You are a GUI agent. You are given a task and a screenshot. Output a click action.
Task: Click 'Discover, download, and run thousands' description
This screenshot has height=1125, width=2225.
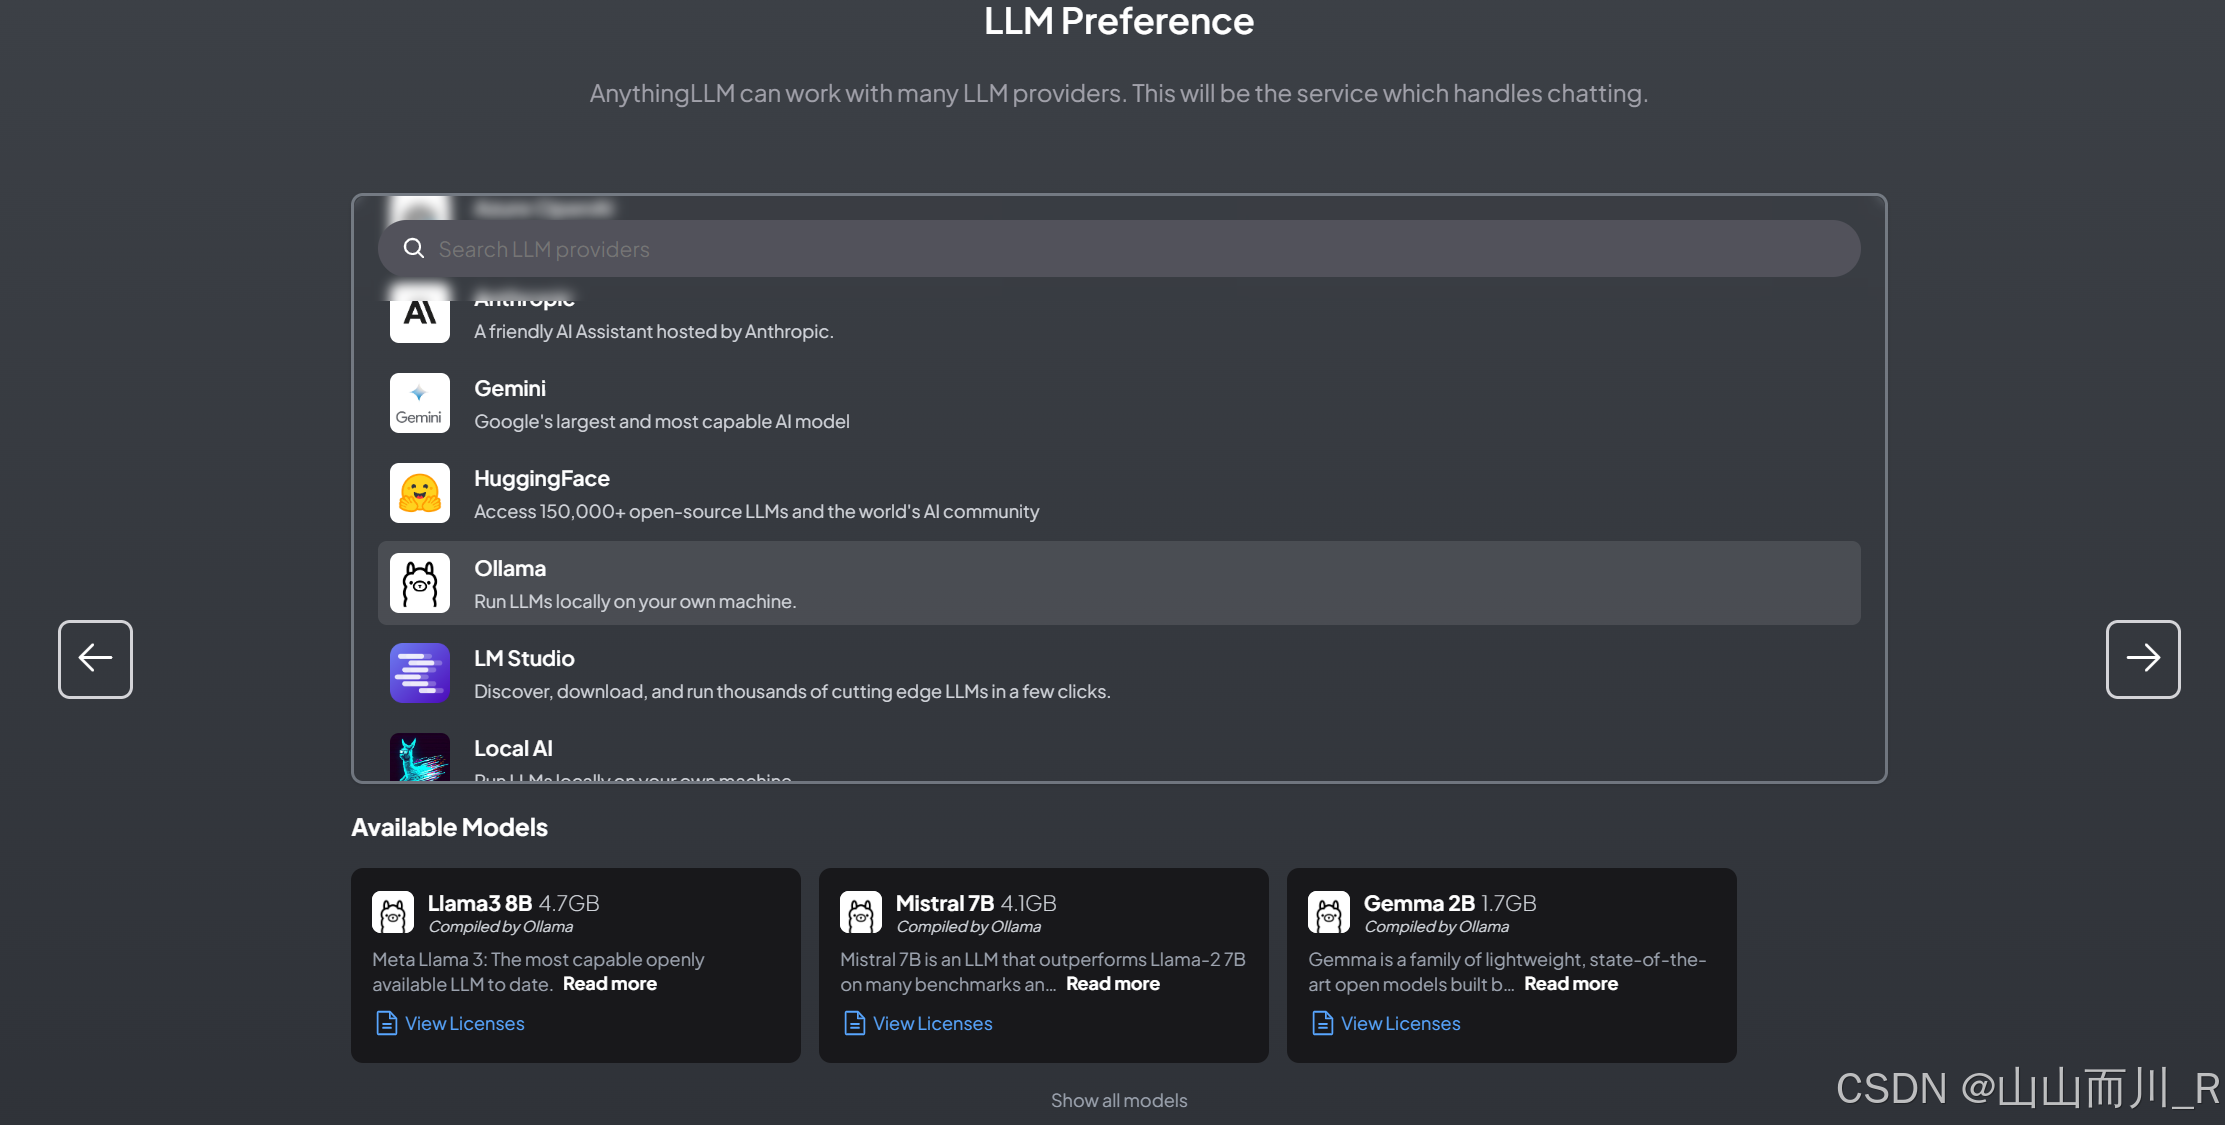click(792, 692)
